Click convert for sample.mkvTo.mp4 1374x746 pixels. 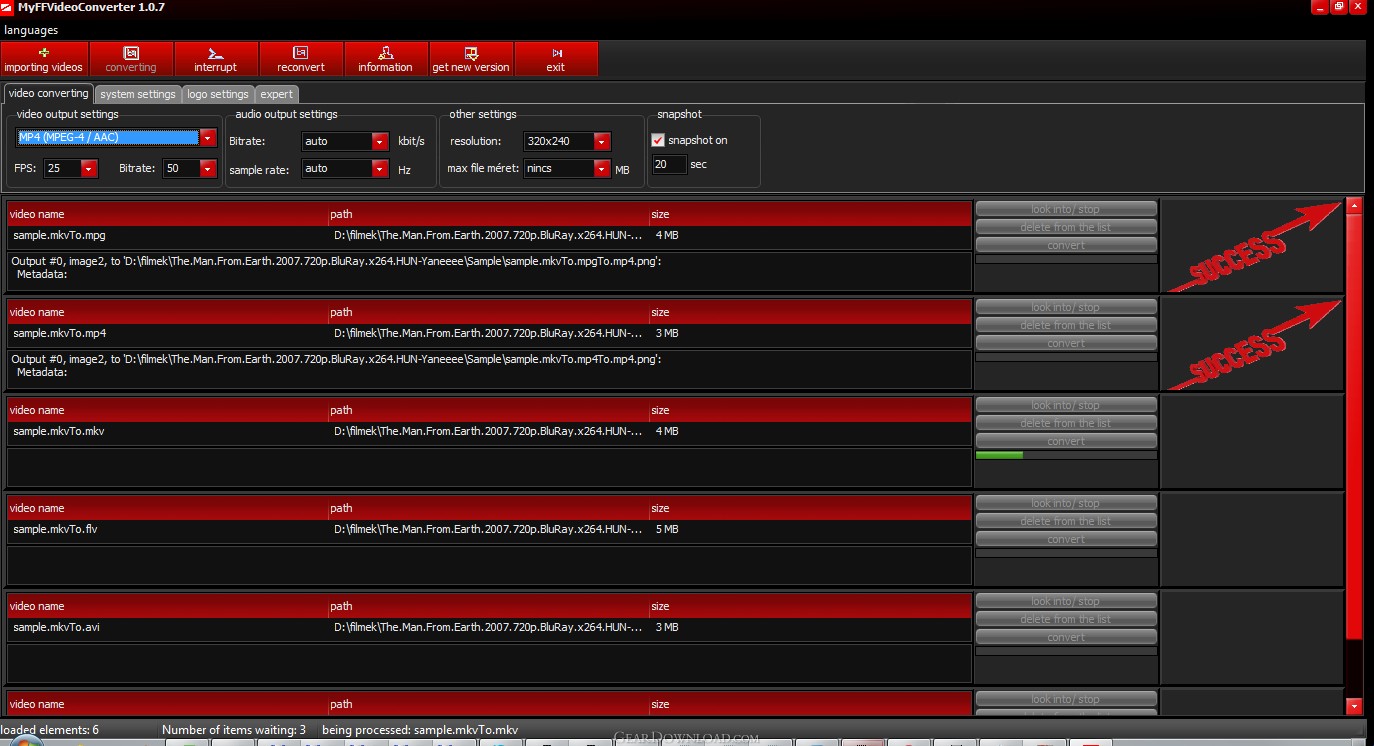click(x=1066, y=343)
